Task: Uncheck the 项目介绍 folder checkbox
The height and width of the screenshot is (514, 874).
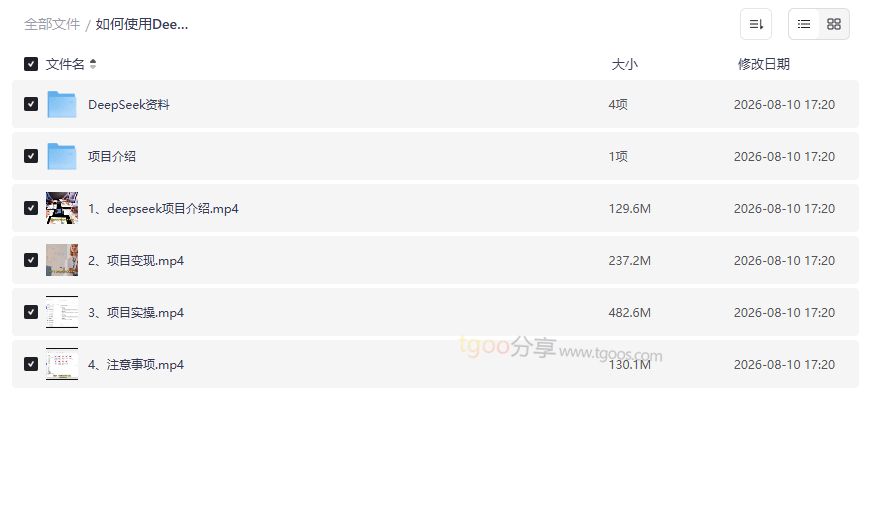Action: point(31,156)
